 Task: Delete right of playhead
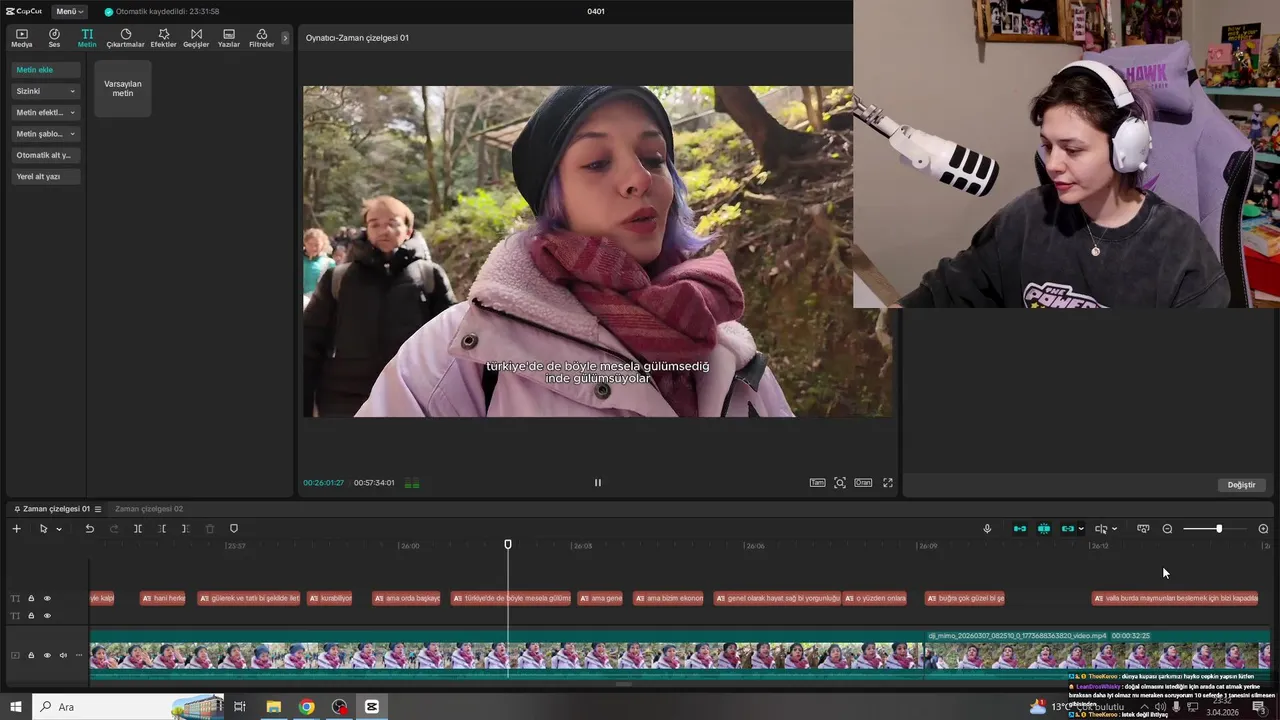click(x=185, y=528)
